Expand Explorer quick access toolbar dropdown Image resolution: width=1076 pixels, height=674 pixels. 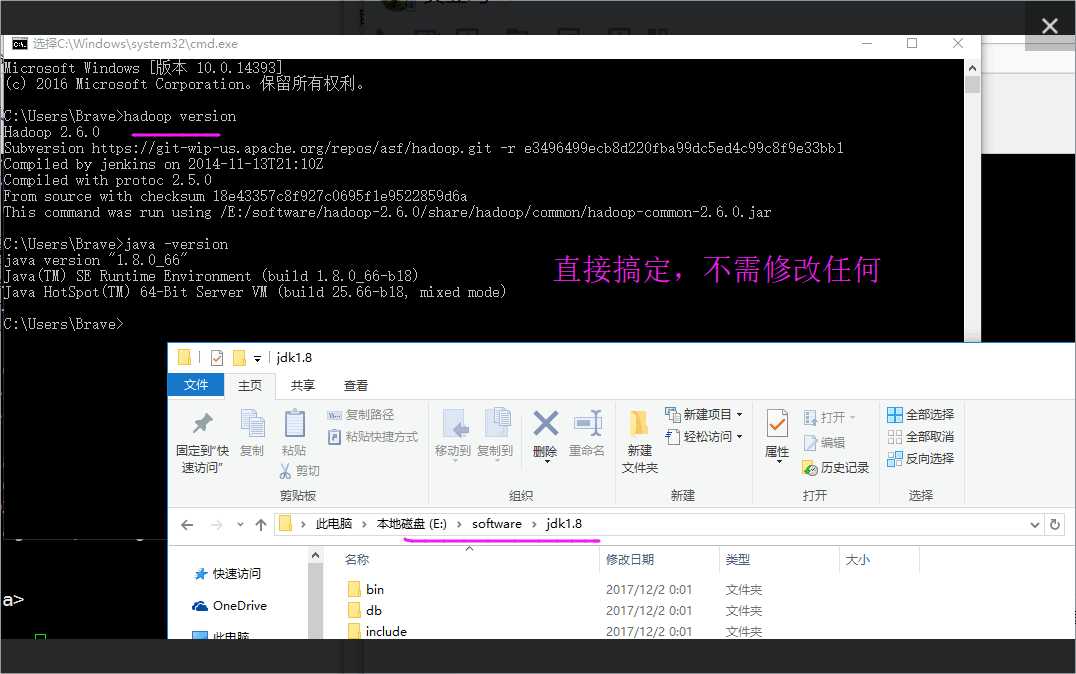[x=257, y=358]
